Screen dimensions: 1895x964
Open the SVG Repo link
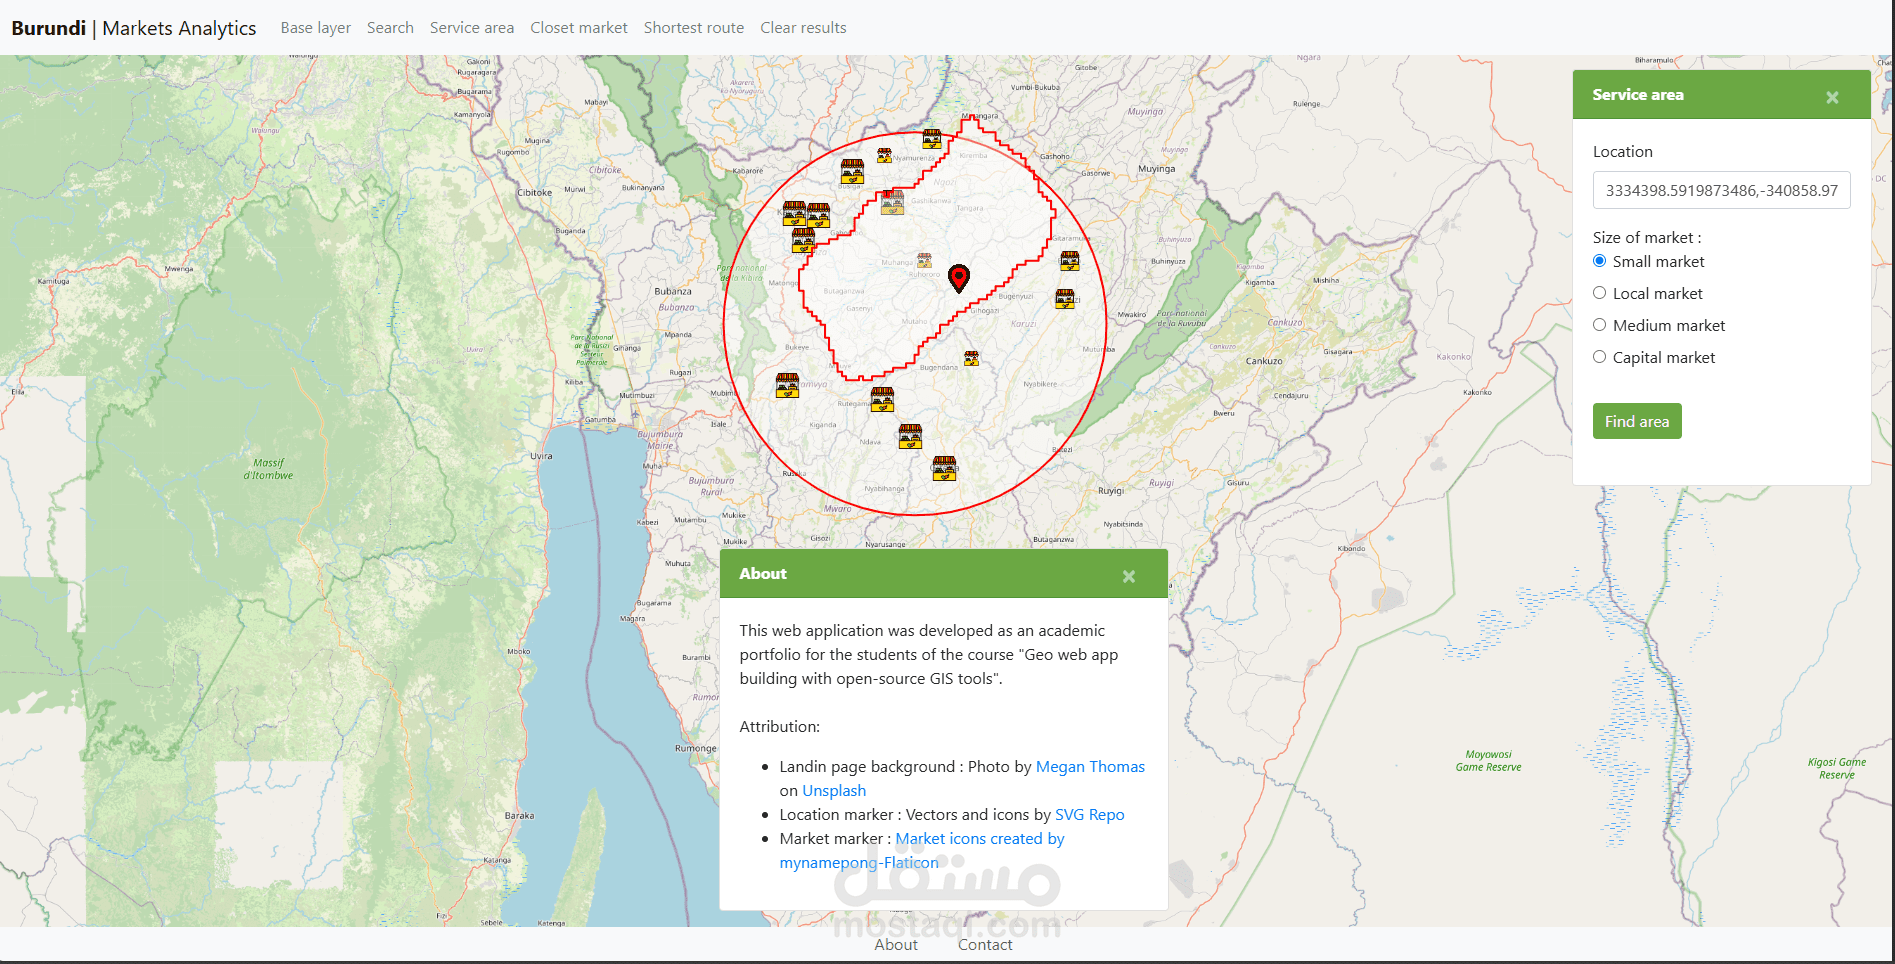pos(1090,815)
